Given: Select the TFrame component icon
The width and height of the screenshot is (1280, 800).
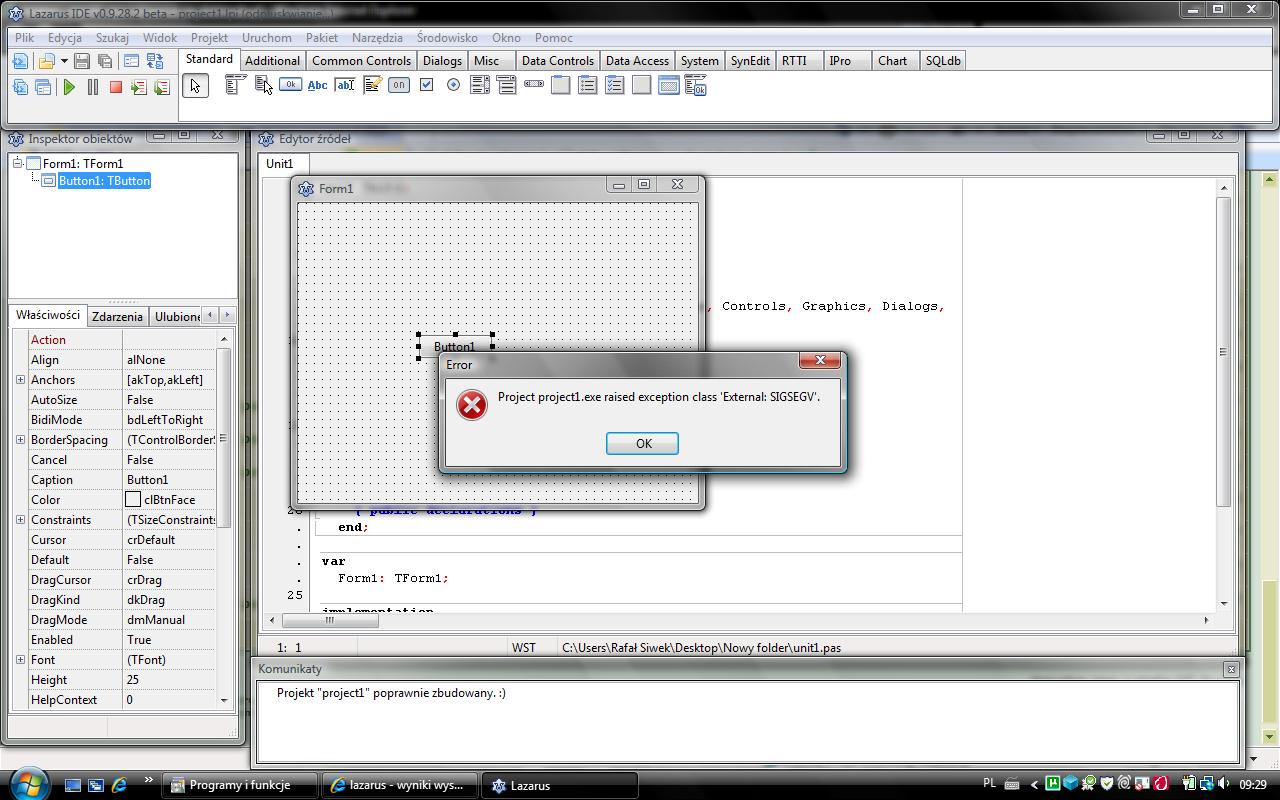Looking at the screenshot, I should [x=669, y=85].
